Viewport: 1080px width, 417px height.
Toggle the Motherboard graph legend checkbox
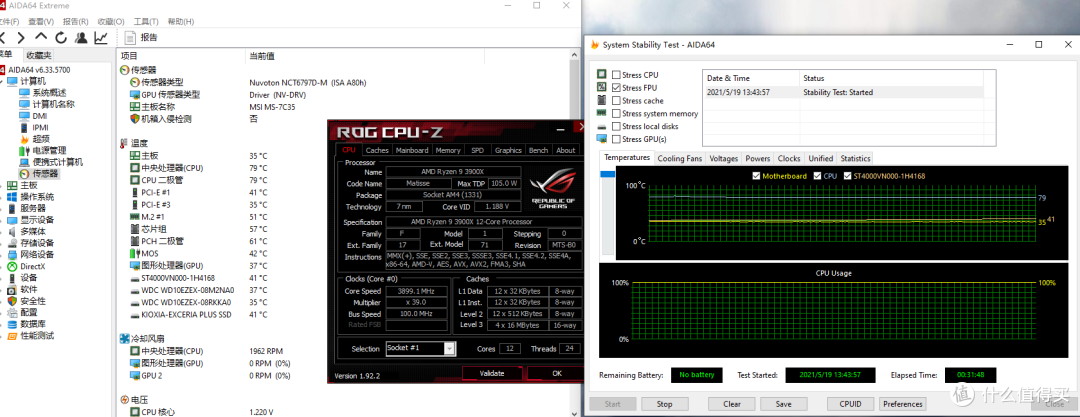coord(757,176)
